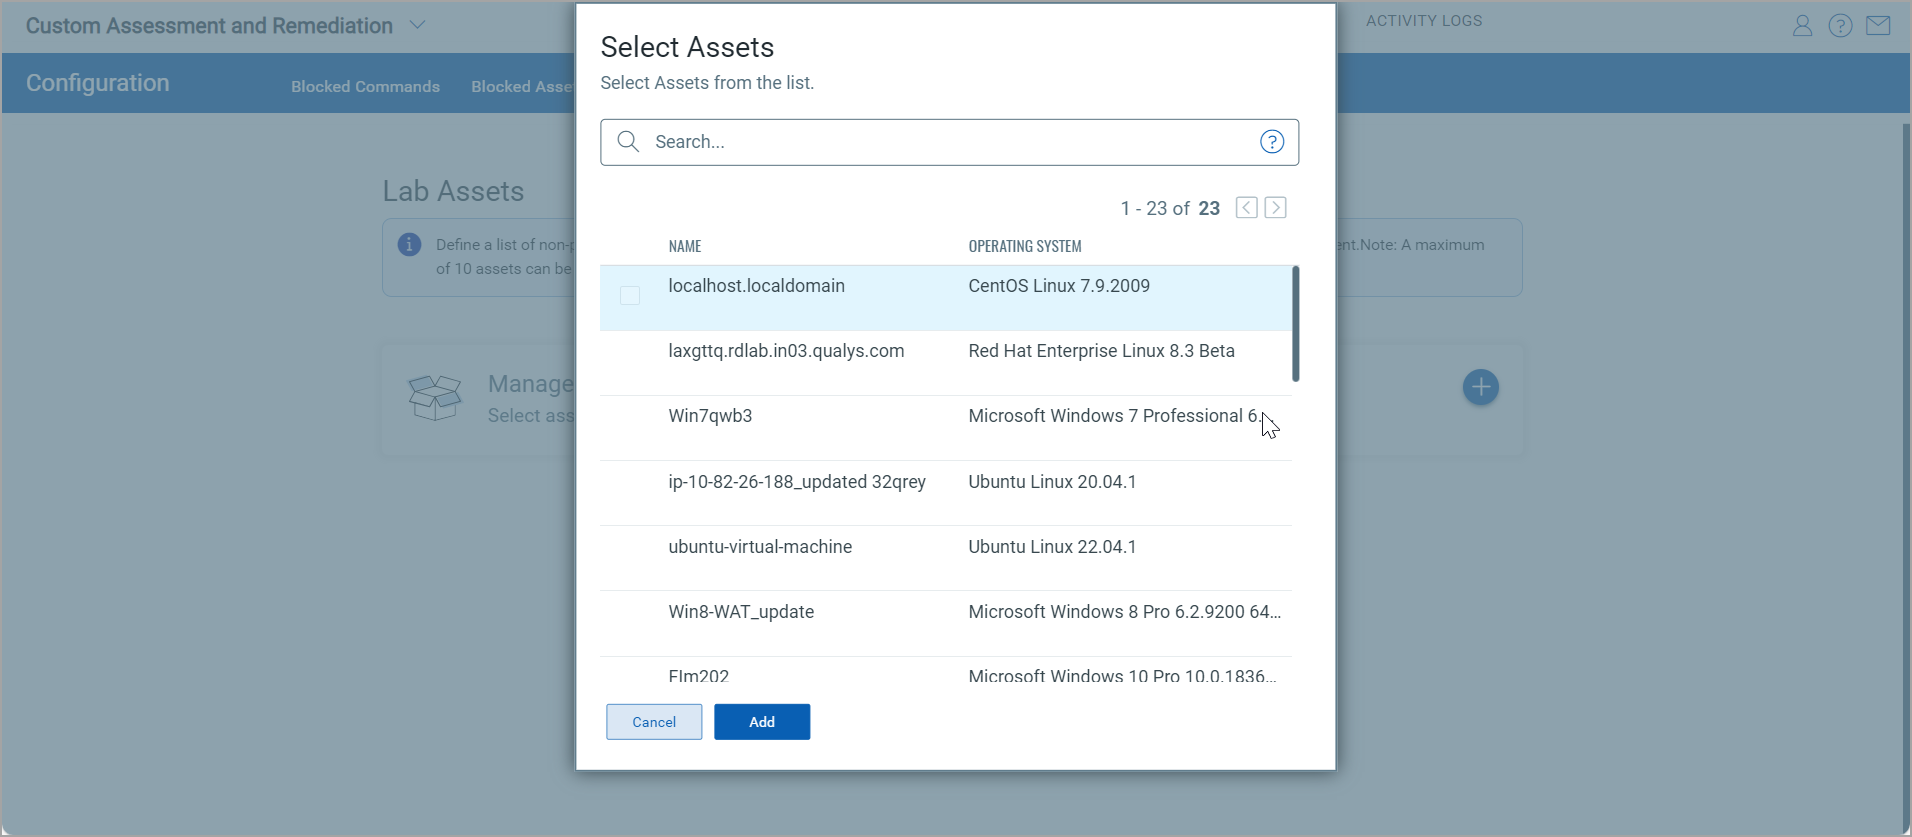Click the Lab Assets info icon

pos(409,245)
